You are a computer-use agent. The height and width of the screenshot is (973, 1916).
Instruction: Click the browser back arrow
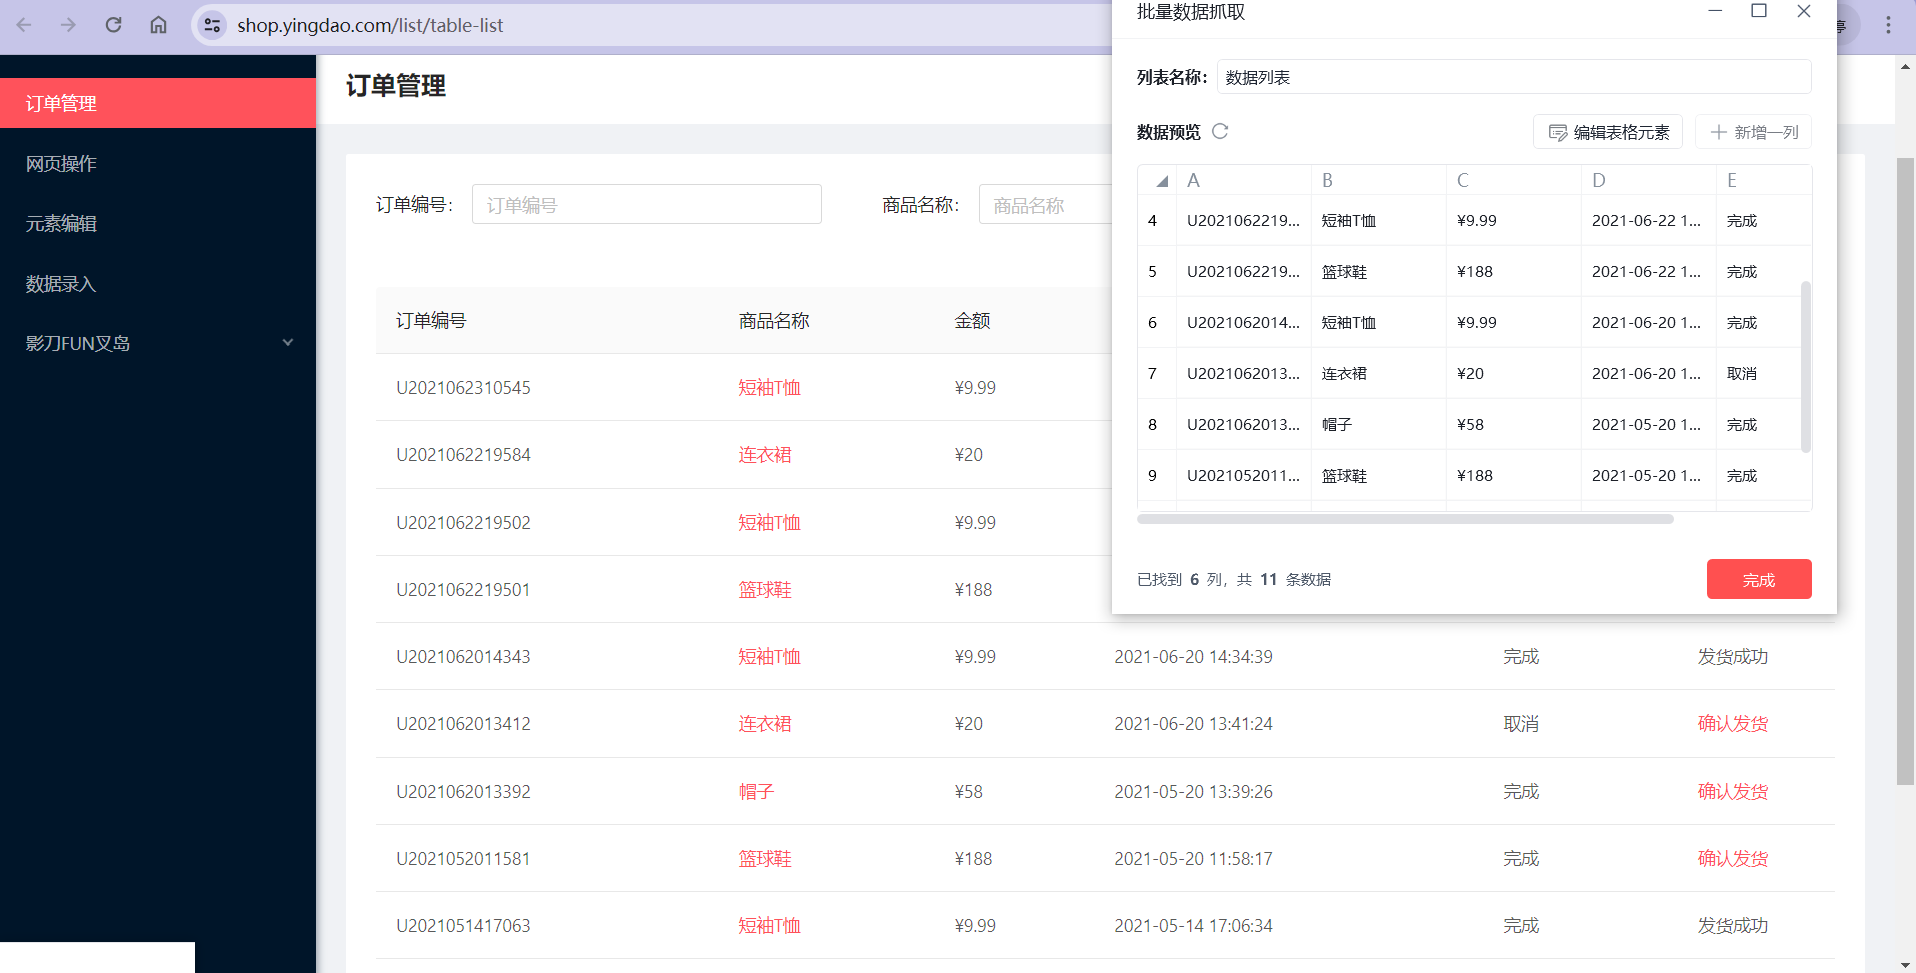[x=24, y=25]
